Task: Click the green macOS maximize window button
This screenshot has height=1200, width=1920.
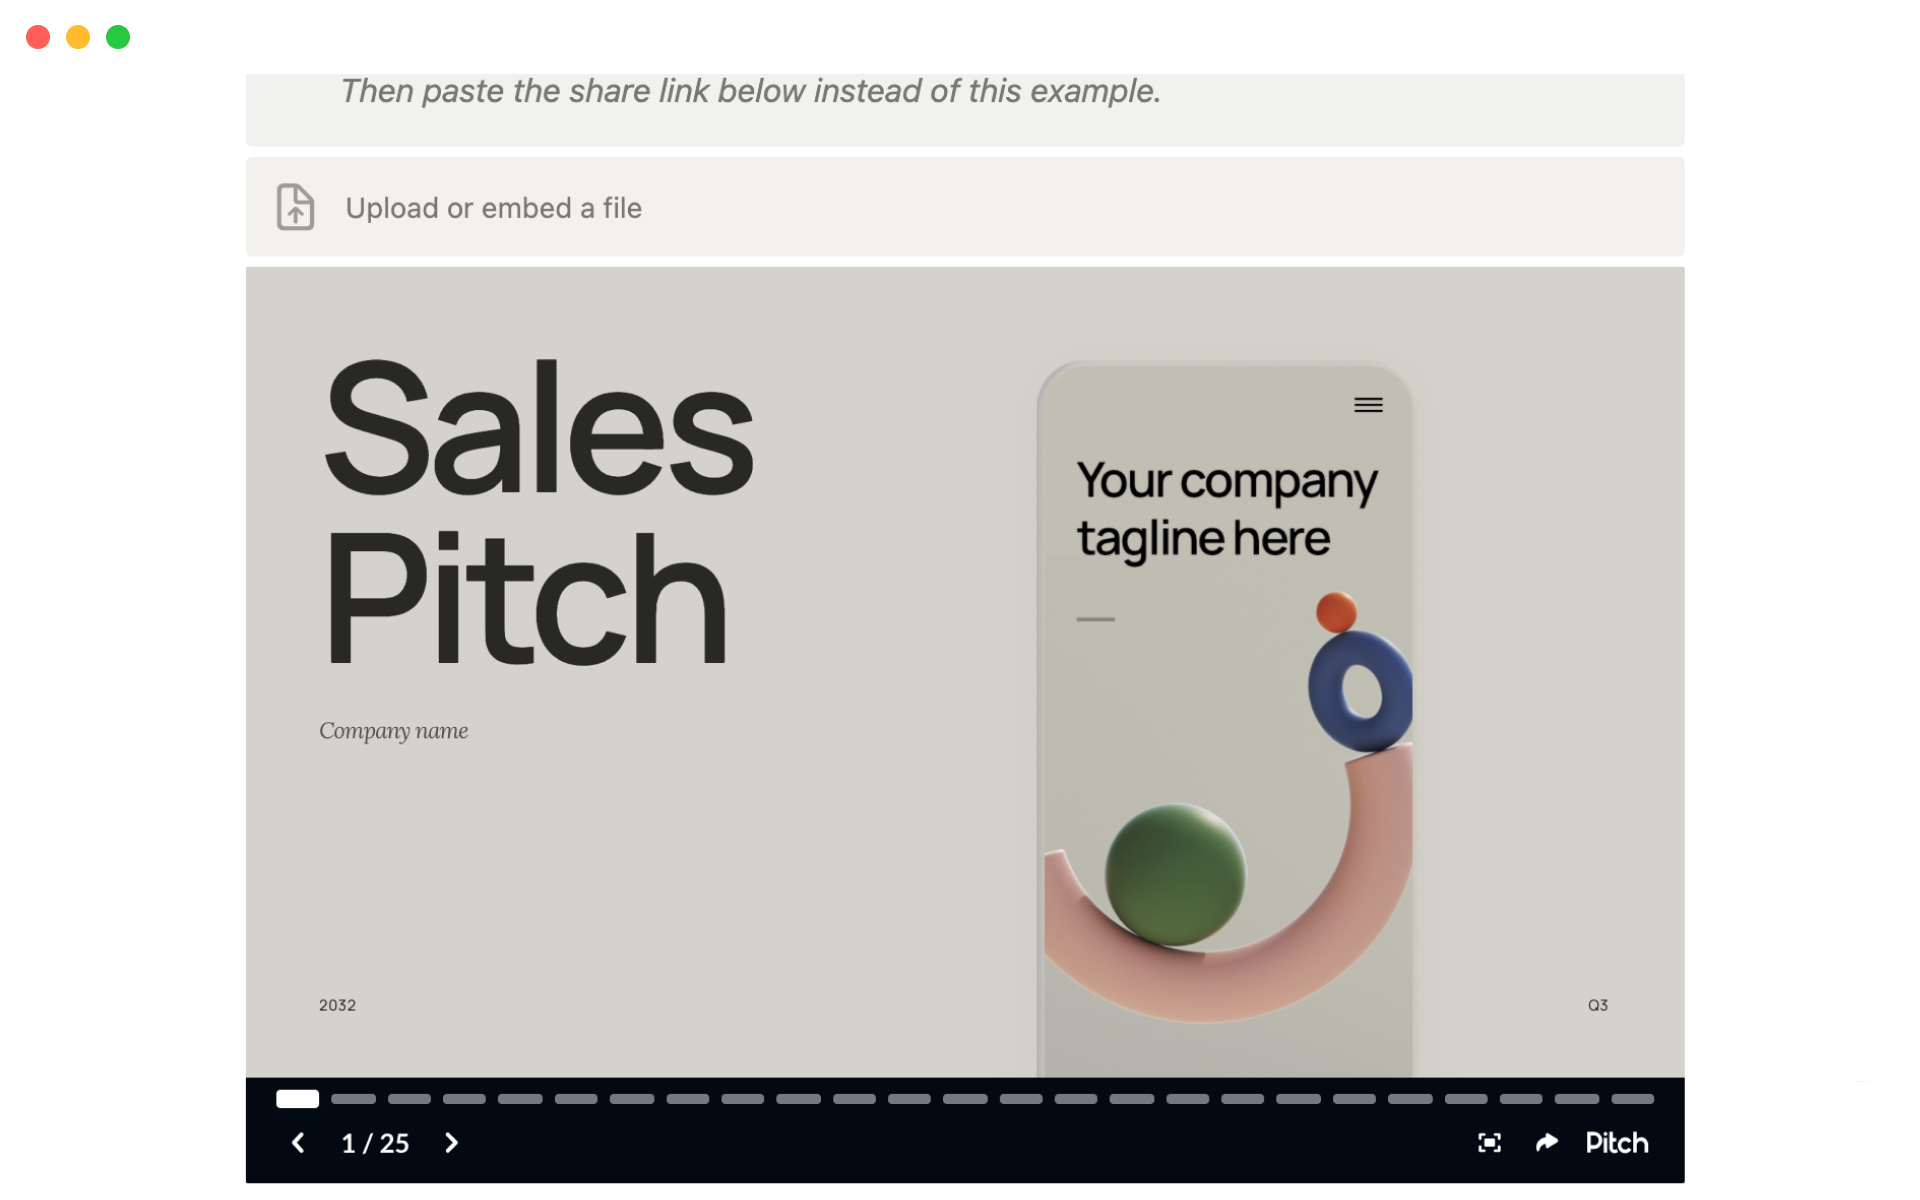Action: (118, 37)
